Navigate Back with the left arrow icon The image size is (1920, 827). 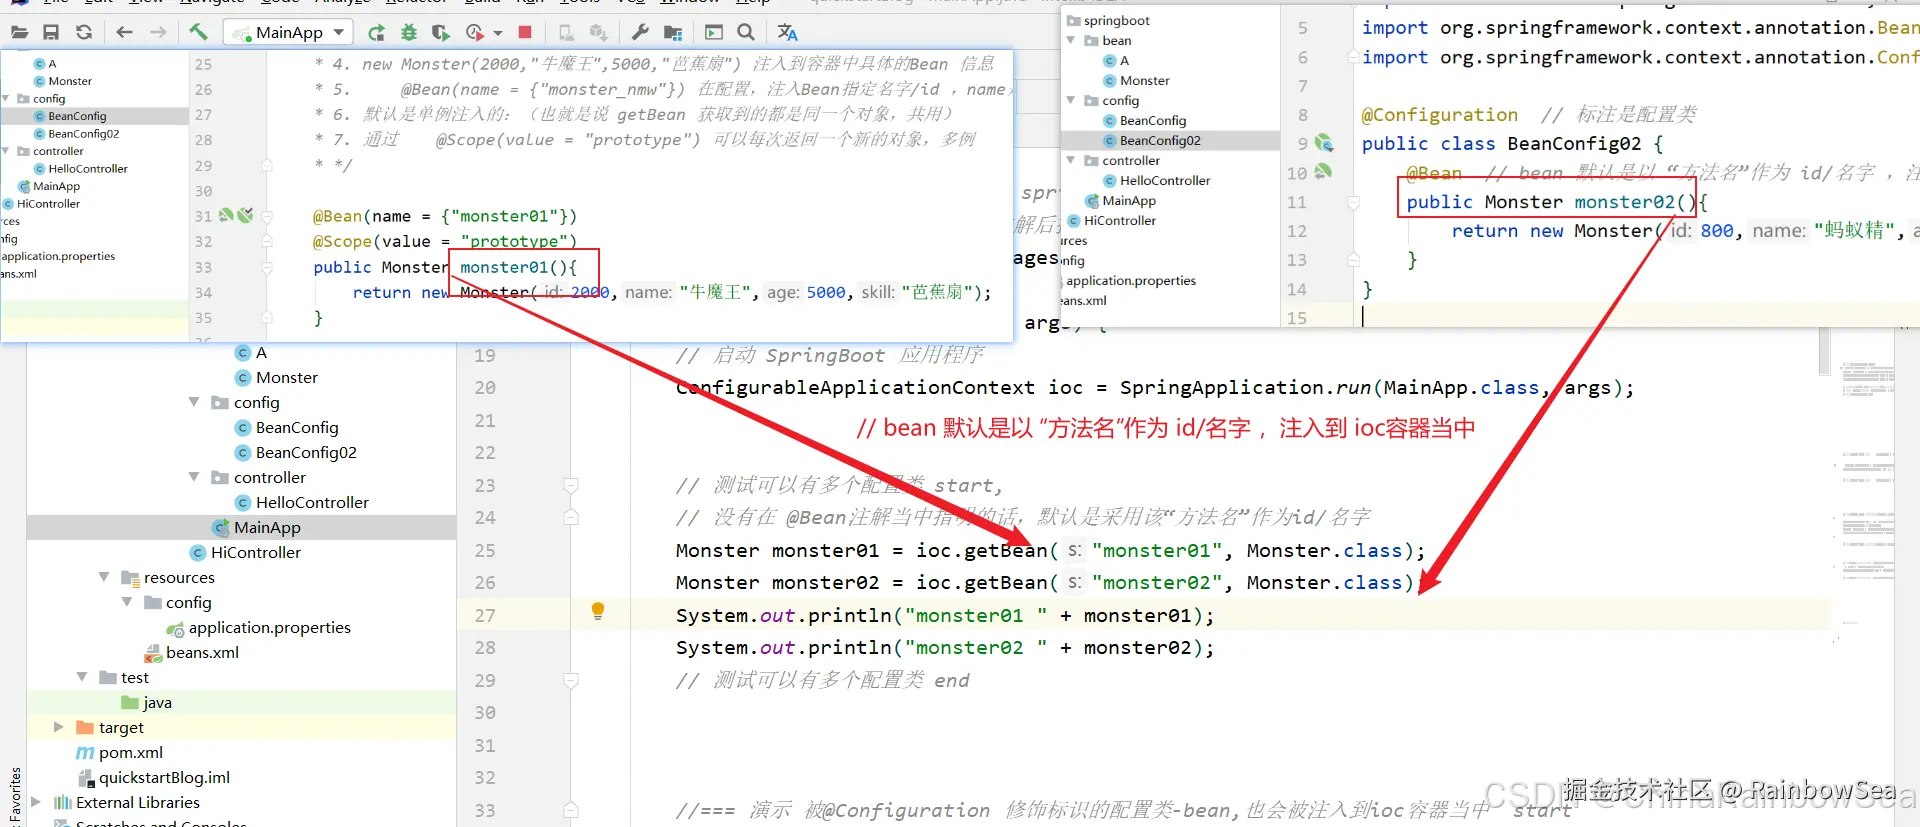coord(124,32)
